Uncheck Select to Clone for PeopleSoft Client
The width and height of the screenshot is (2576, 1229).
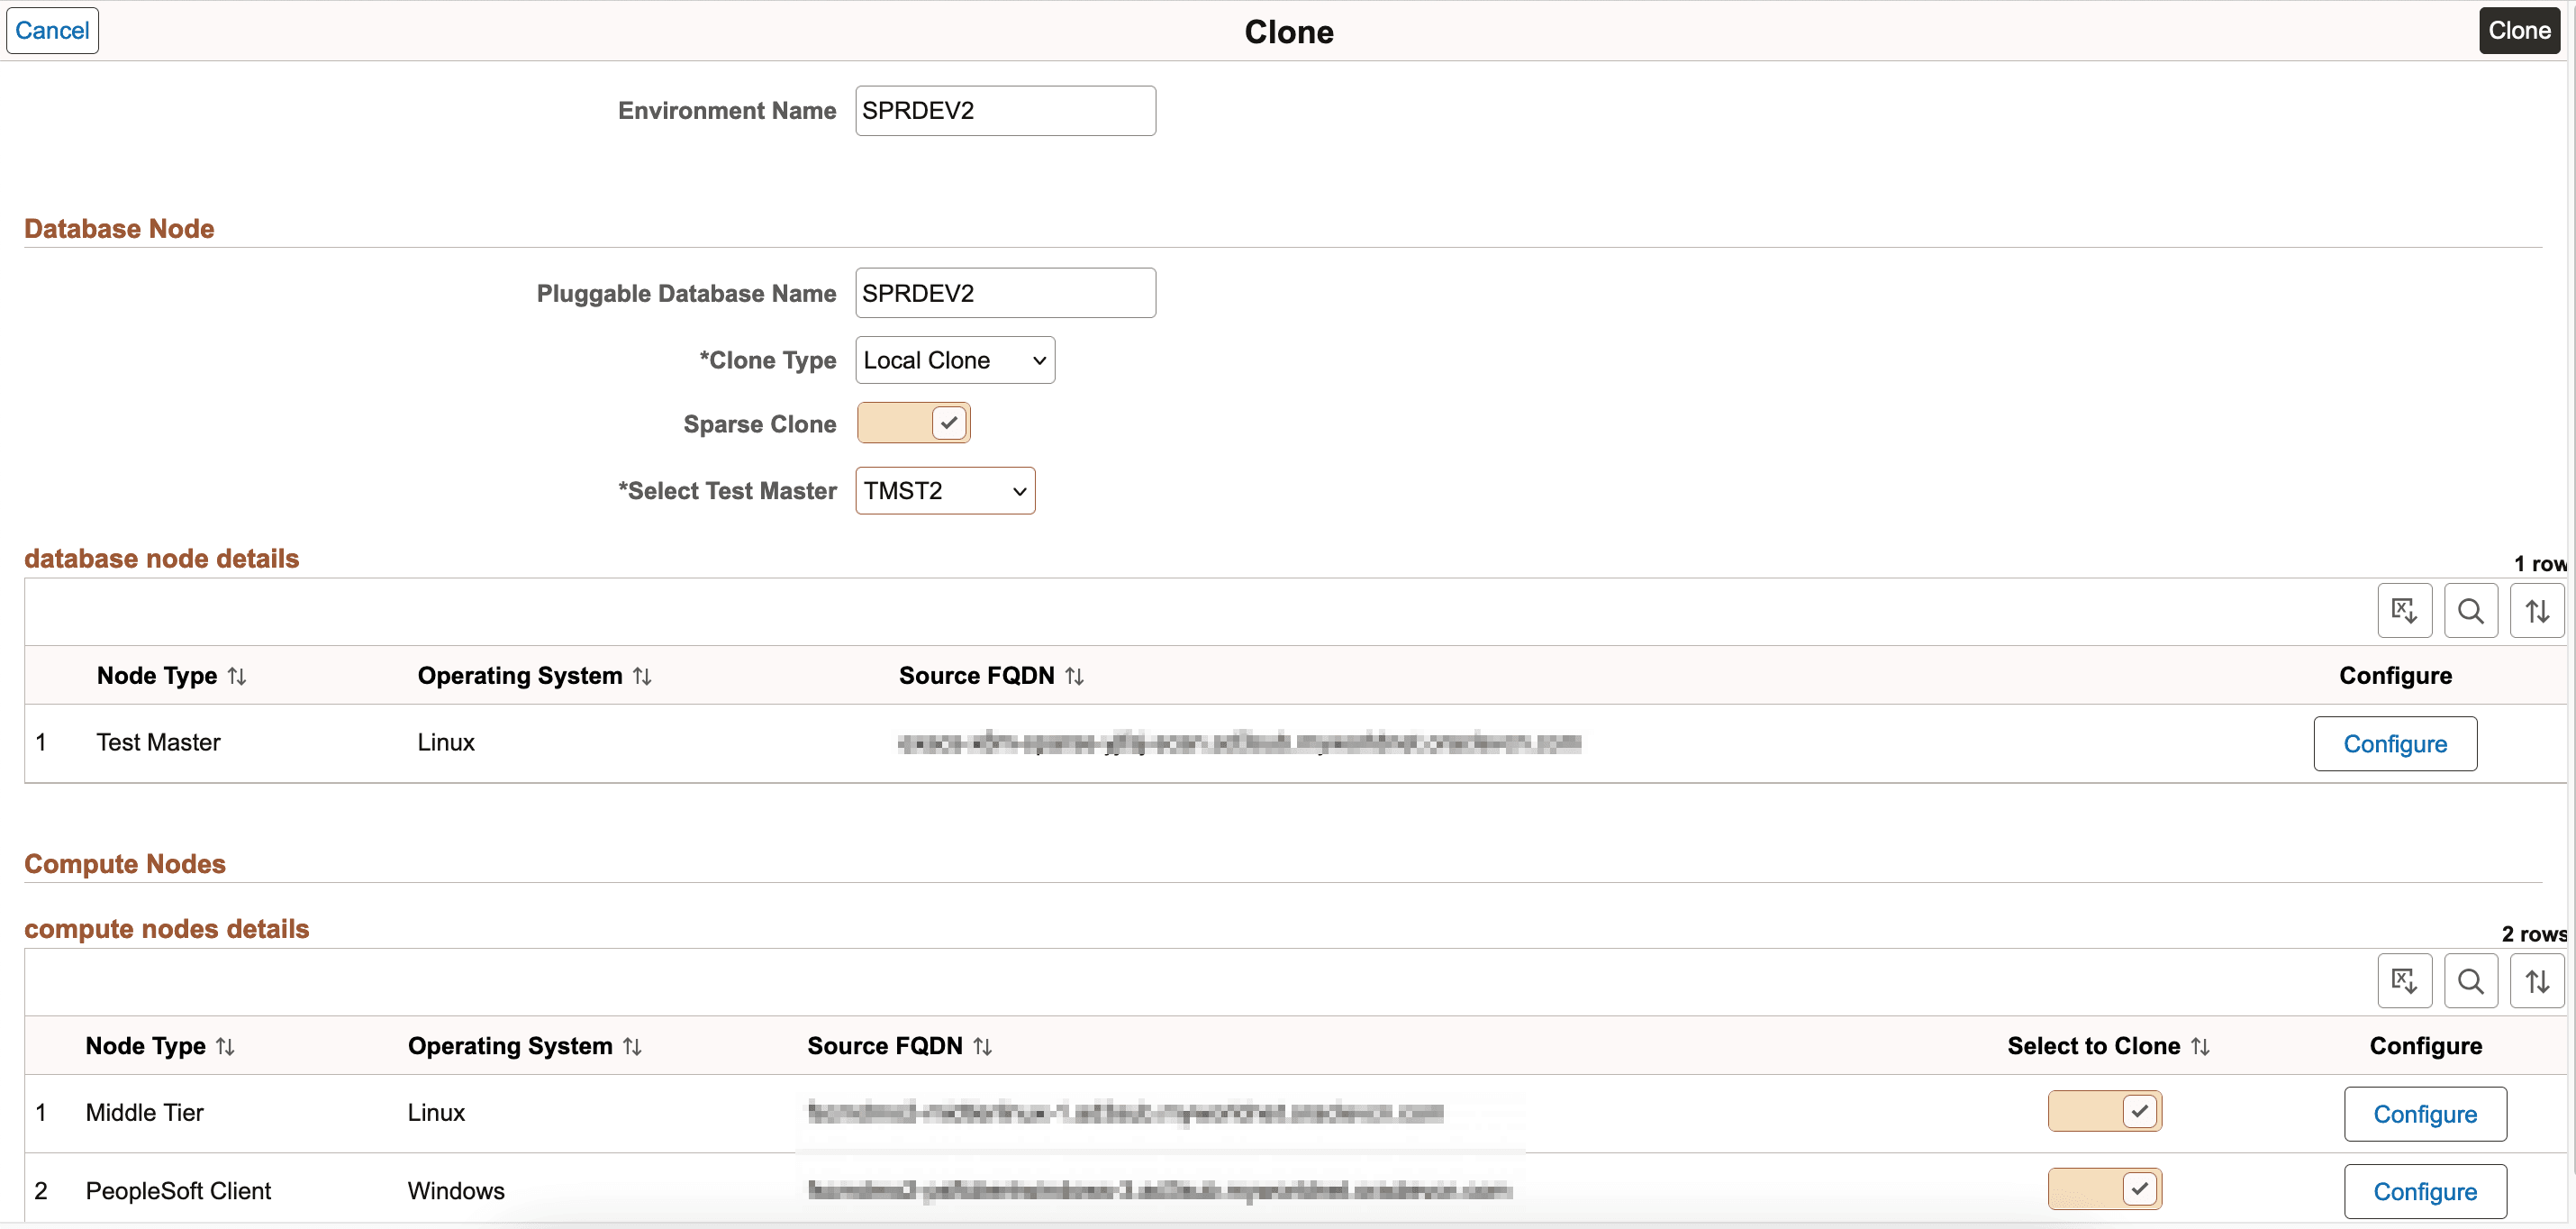2105,1189
